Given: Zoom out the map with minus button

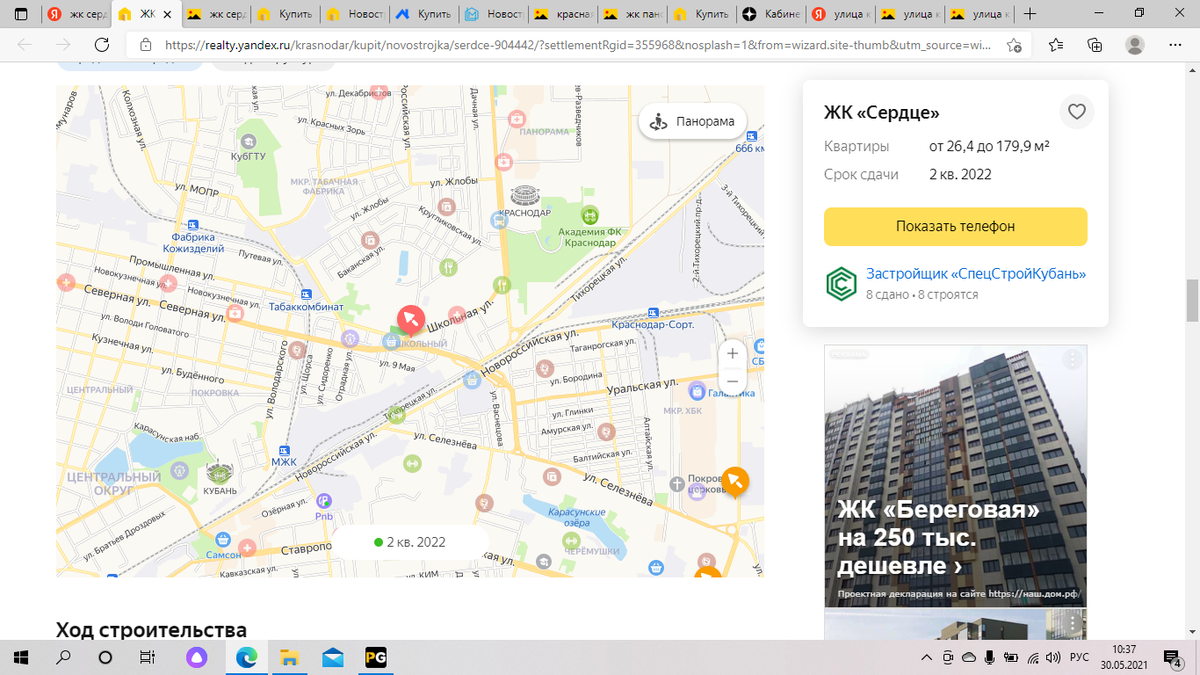Looking at the screenshot, I should 733,381.
